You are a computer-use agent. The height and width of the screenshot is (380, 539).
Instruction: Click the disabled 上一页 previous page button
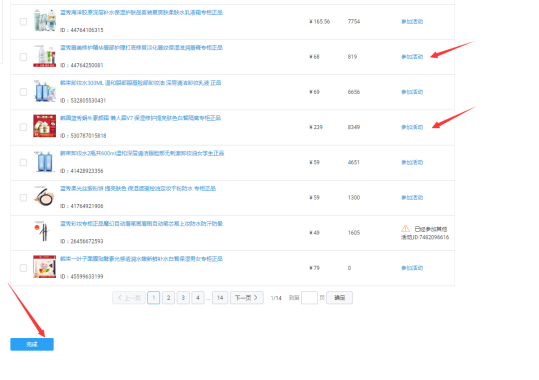click(x=129, y=298)
